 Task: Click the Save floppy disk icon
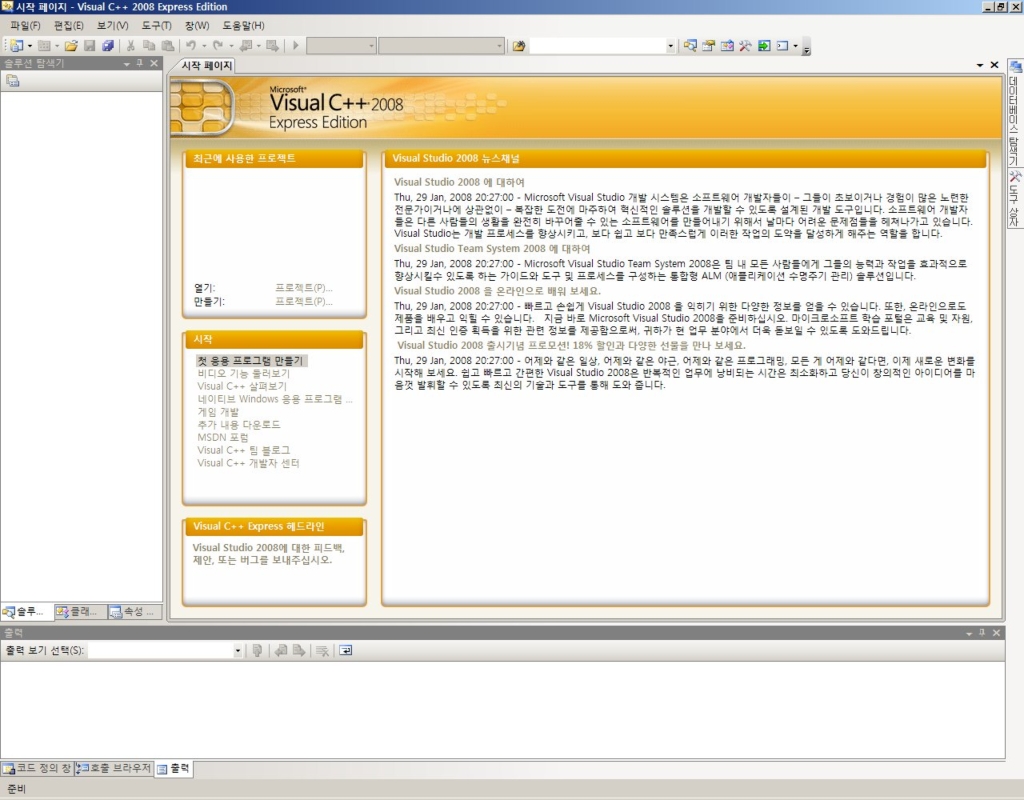tap(89, 46)
